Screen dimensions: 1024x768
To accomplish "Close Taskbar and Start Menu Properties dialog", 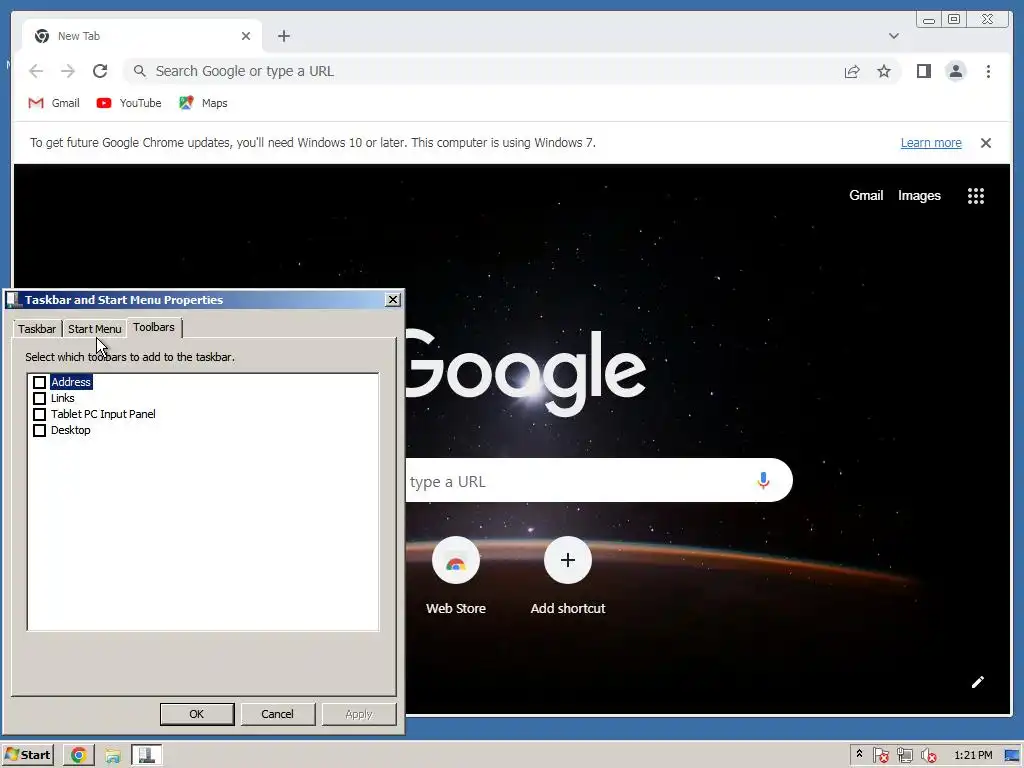I will (x=392, y=299).
